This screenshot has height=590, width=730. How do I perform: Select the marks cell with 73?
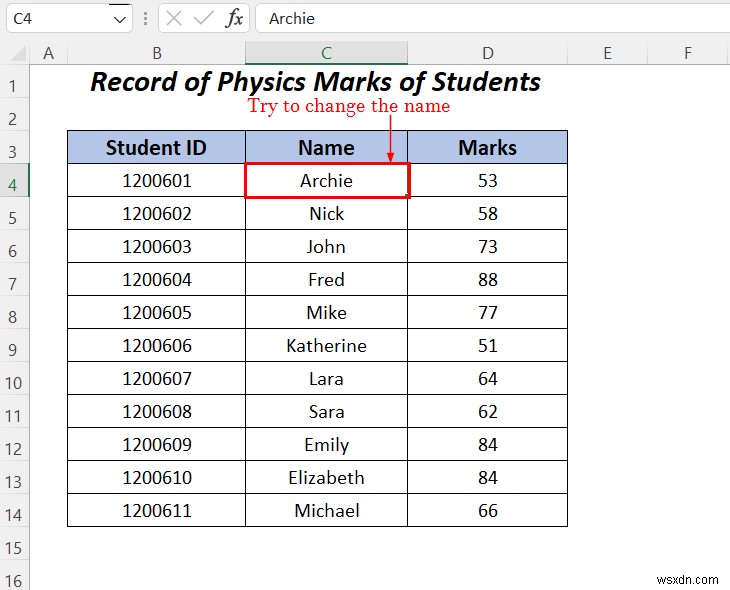pos(487,246)
